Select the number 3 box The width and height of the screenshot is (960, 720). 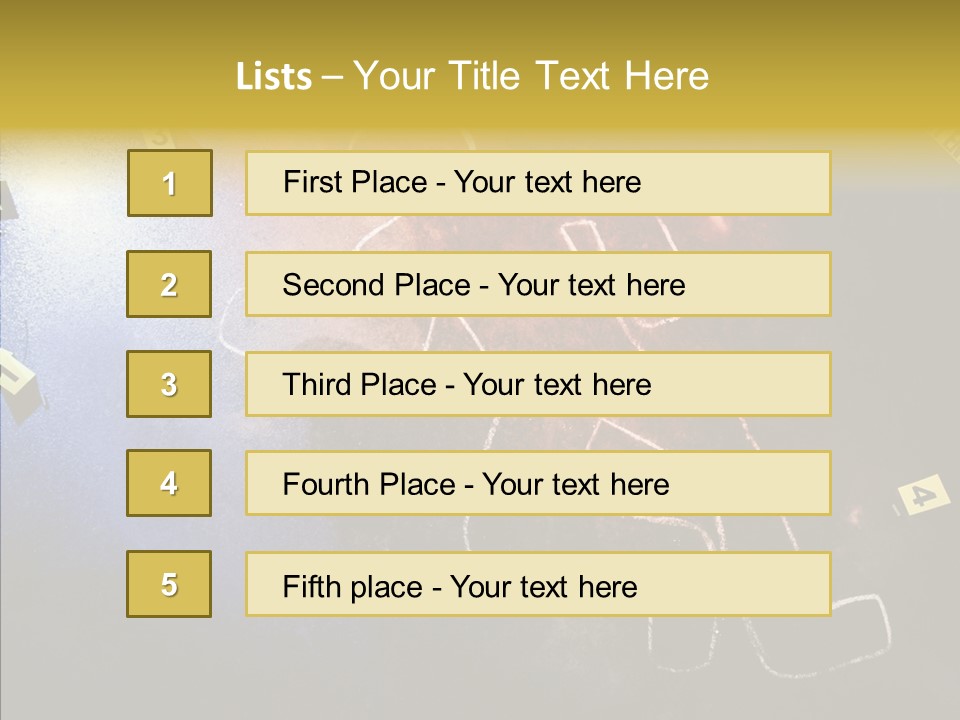(169, 384)
